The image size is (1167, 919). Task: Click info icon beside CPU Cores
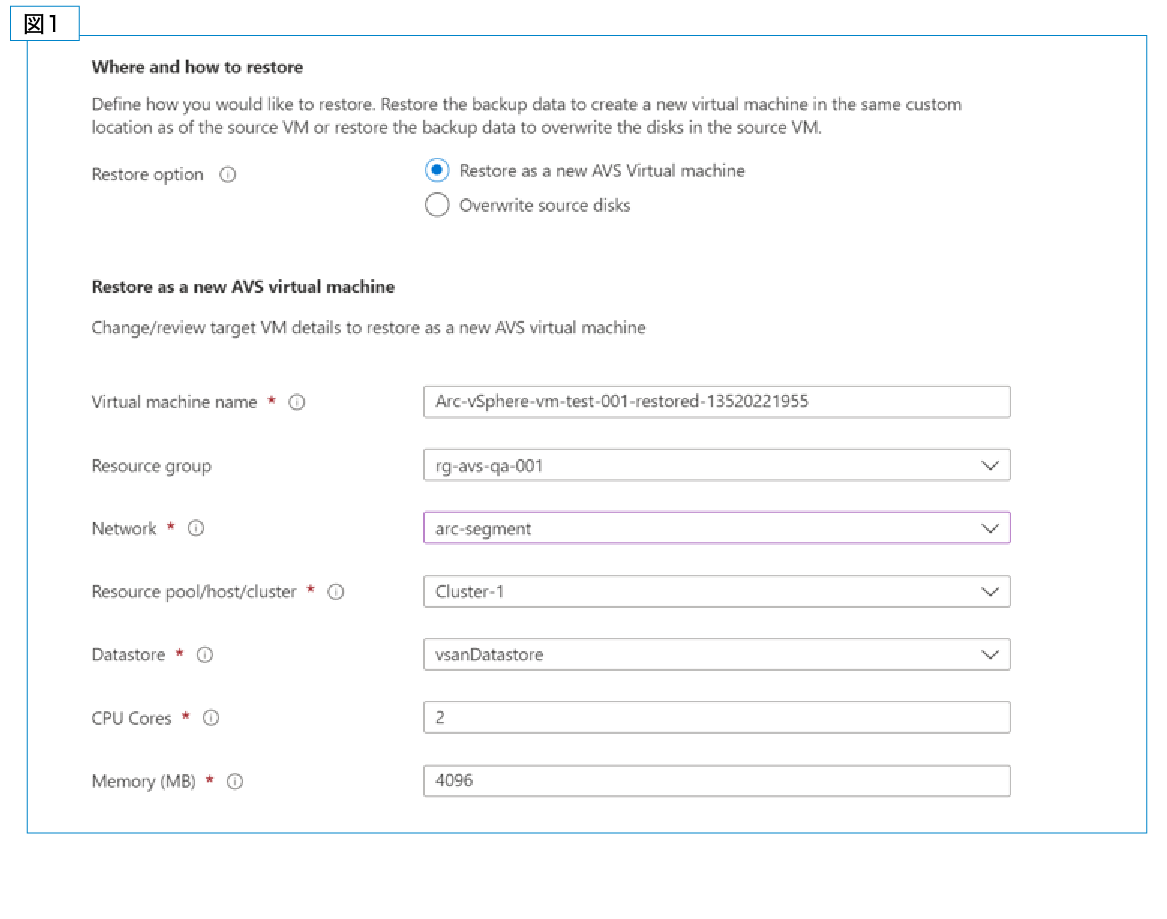[211, 718]
